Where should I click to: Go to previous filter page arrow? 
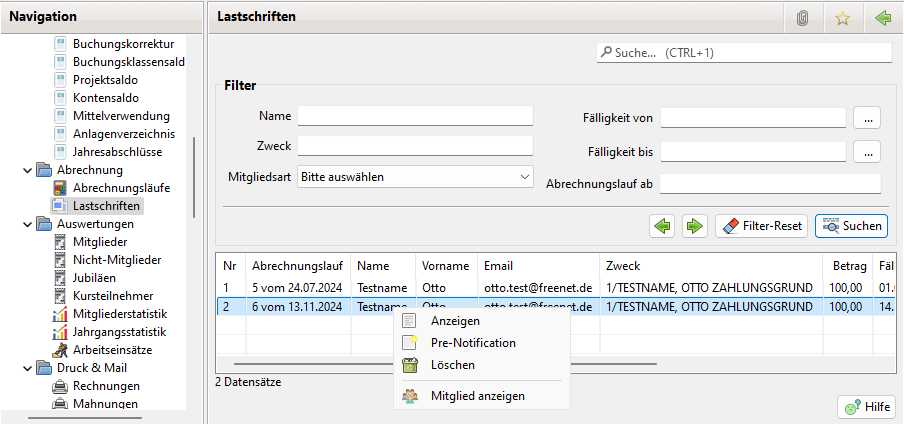[662, 226]
